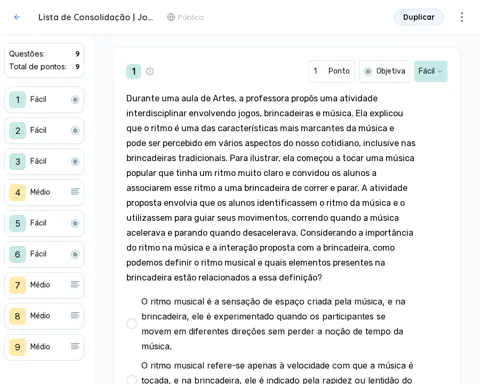Viewport: 480px width, 384px height.
Task: Click the 'Médio' label of question 9
Action: pos(40,347)
